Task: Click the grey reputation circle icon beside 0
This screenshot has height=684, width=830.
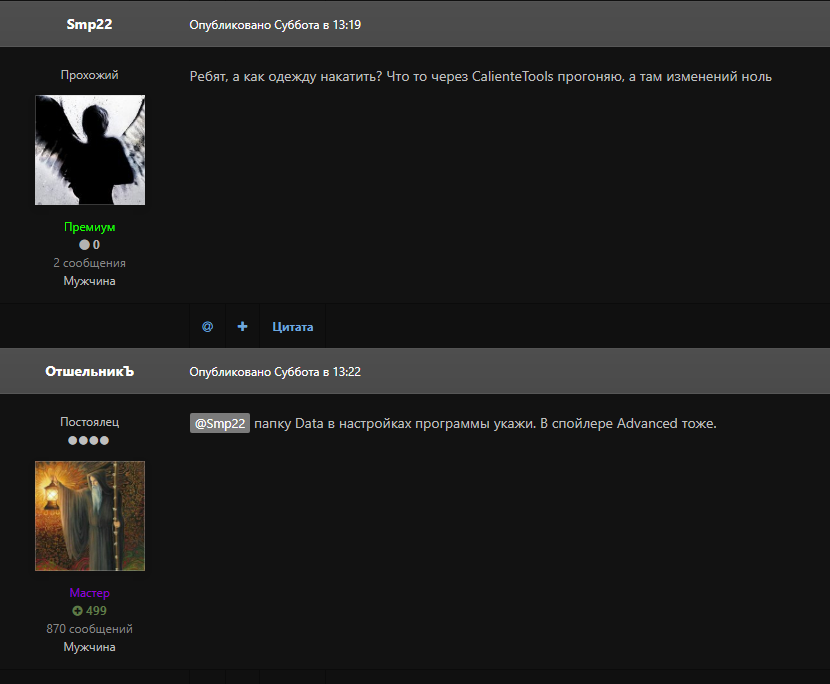Action: 84,245
